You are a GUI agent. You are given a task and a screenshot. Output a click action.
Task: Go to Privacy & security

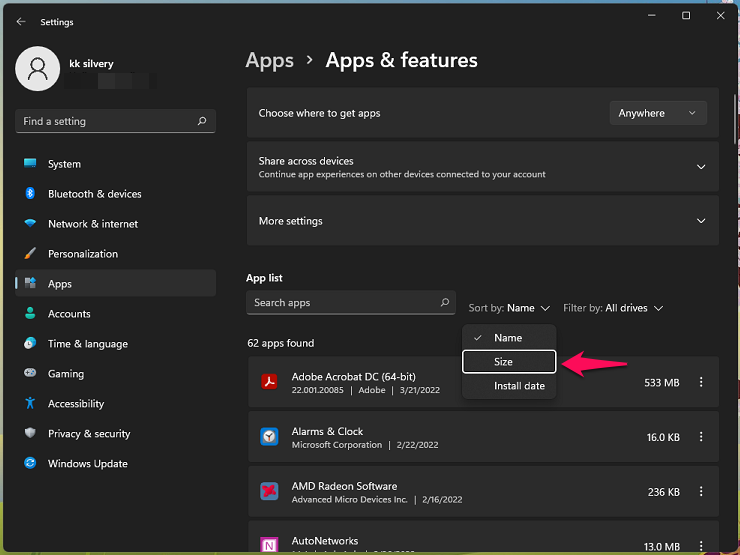tap(116, 434)
